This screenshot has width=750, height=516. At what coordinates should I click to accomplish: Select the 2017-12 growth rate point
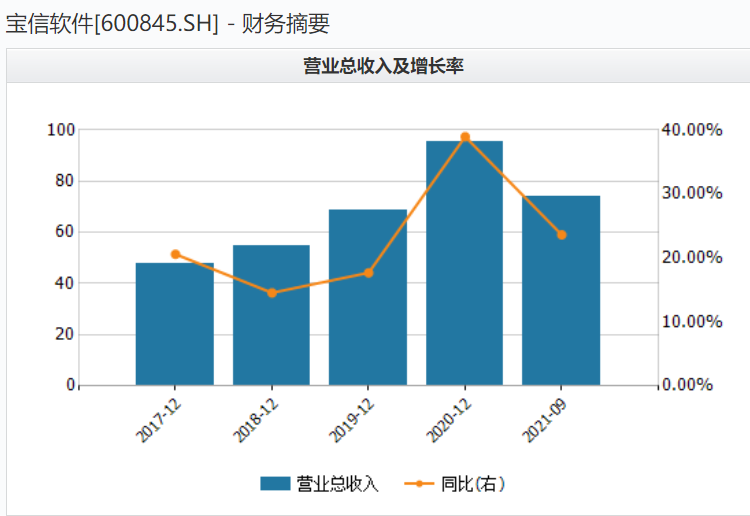[x=176, y=254]
